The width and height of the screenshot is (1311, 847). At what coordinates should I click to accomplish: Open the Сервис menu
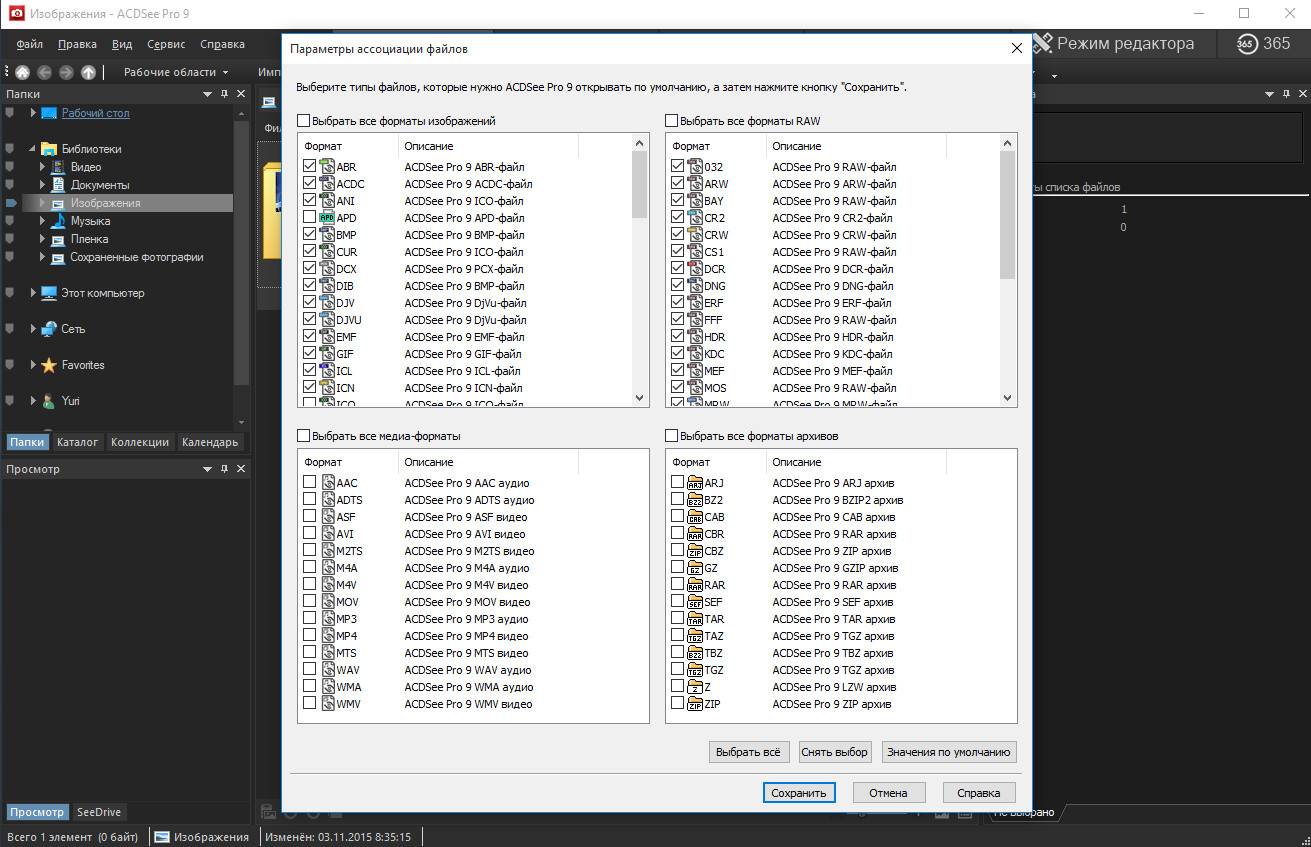pos(166,44)
